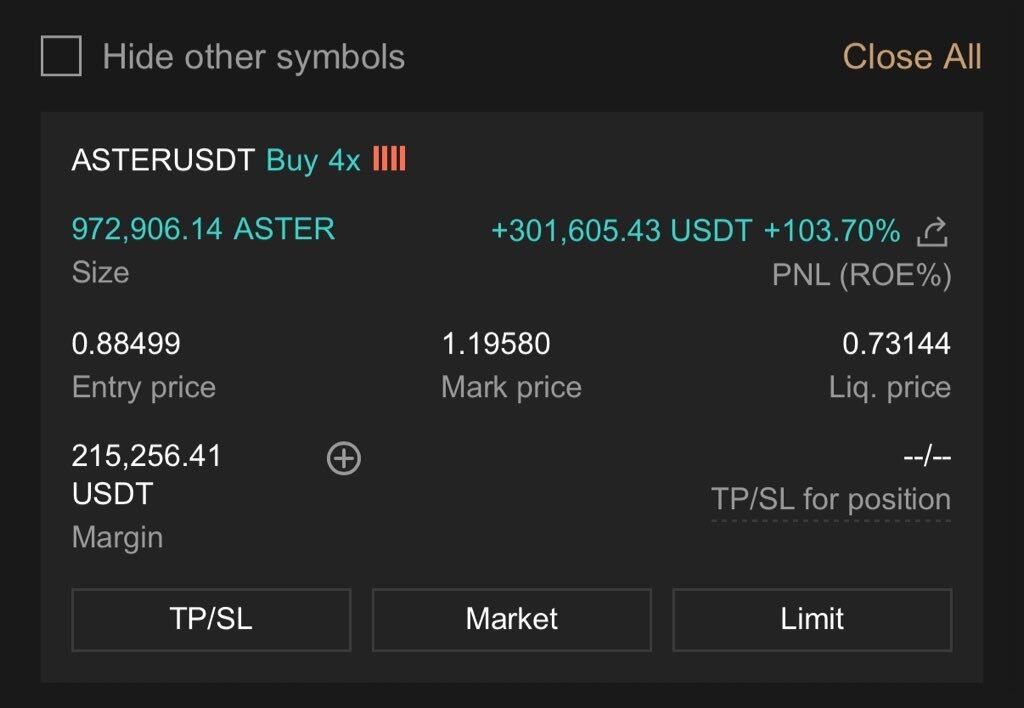
Task: Click the Buy 4x leverage label
Action: pyautogui.click(x=313, y=161)
